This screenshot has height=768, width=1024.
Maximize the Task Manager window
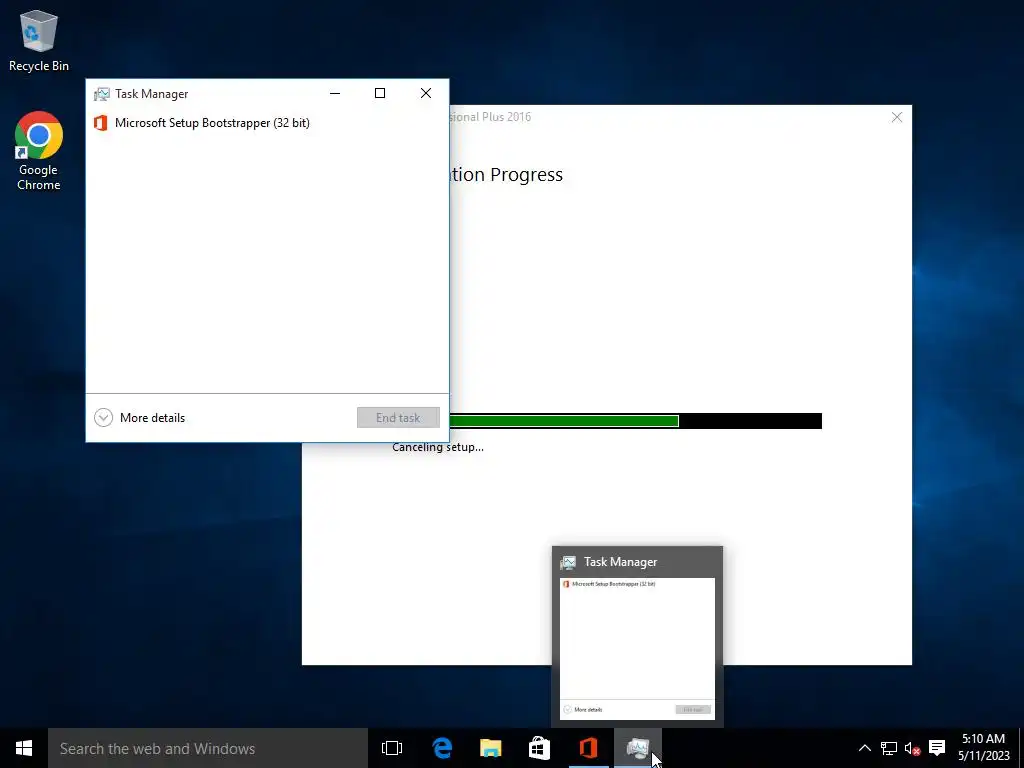pos(380,93)
